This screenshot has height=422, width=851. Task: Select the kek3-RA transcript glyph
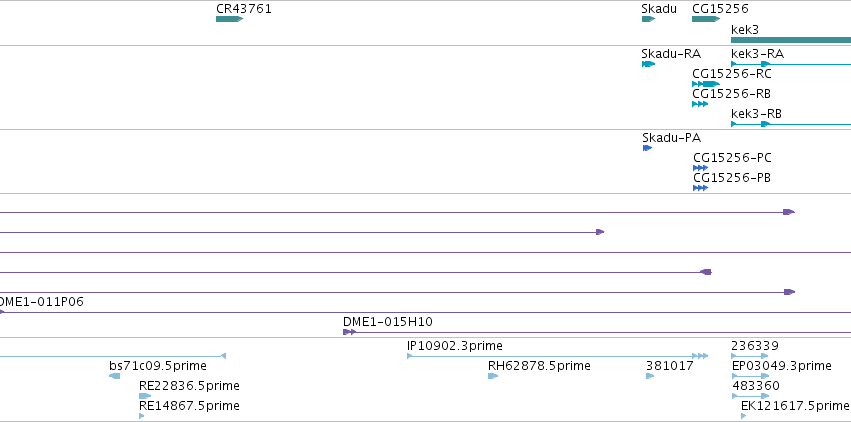tap(791, 64)
